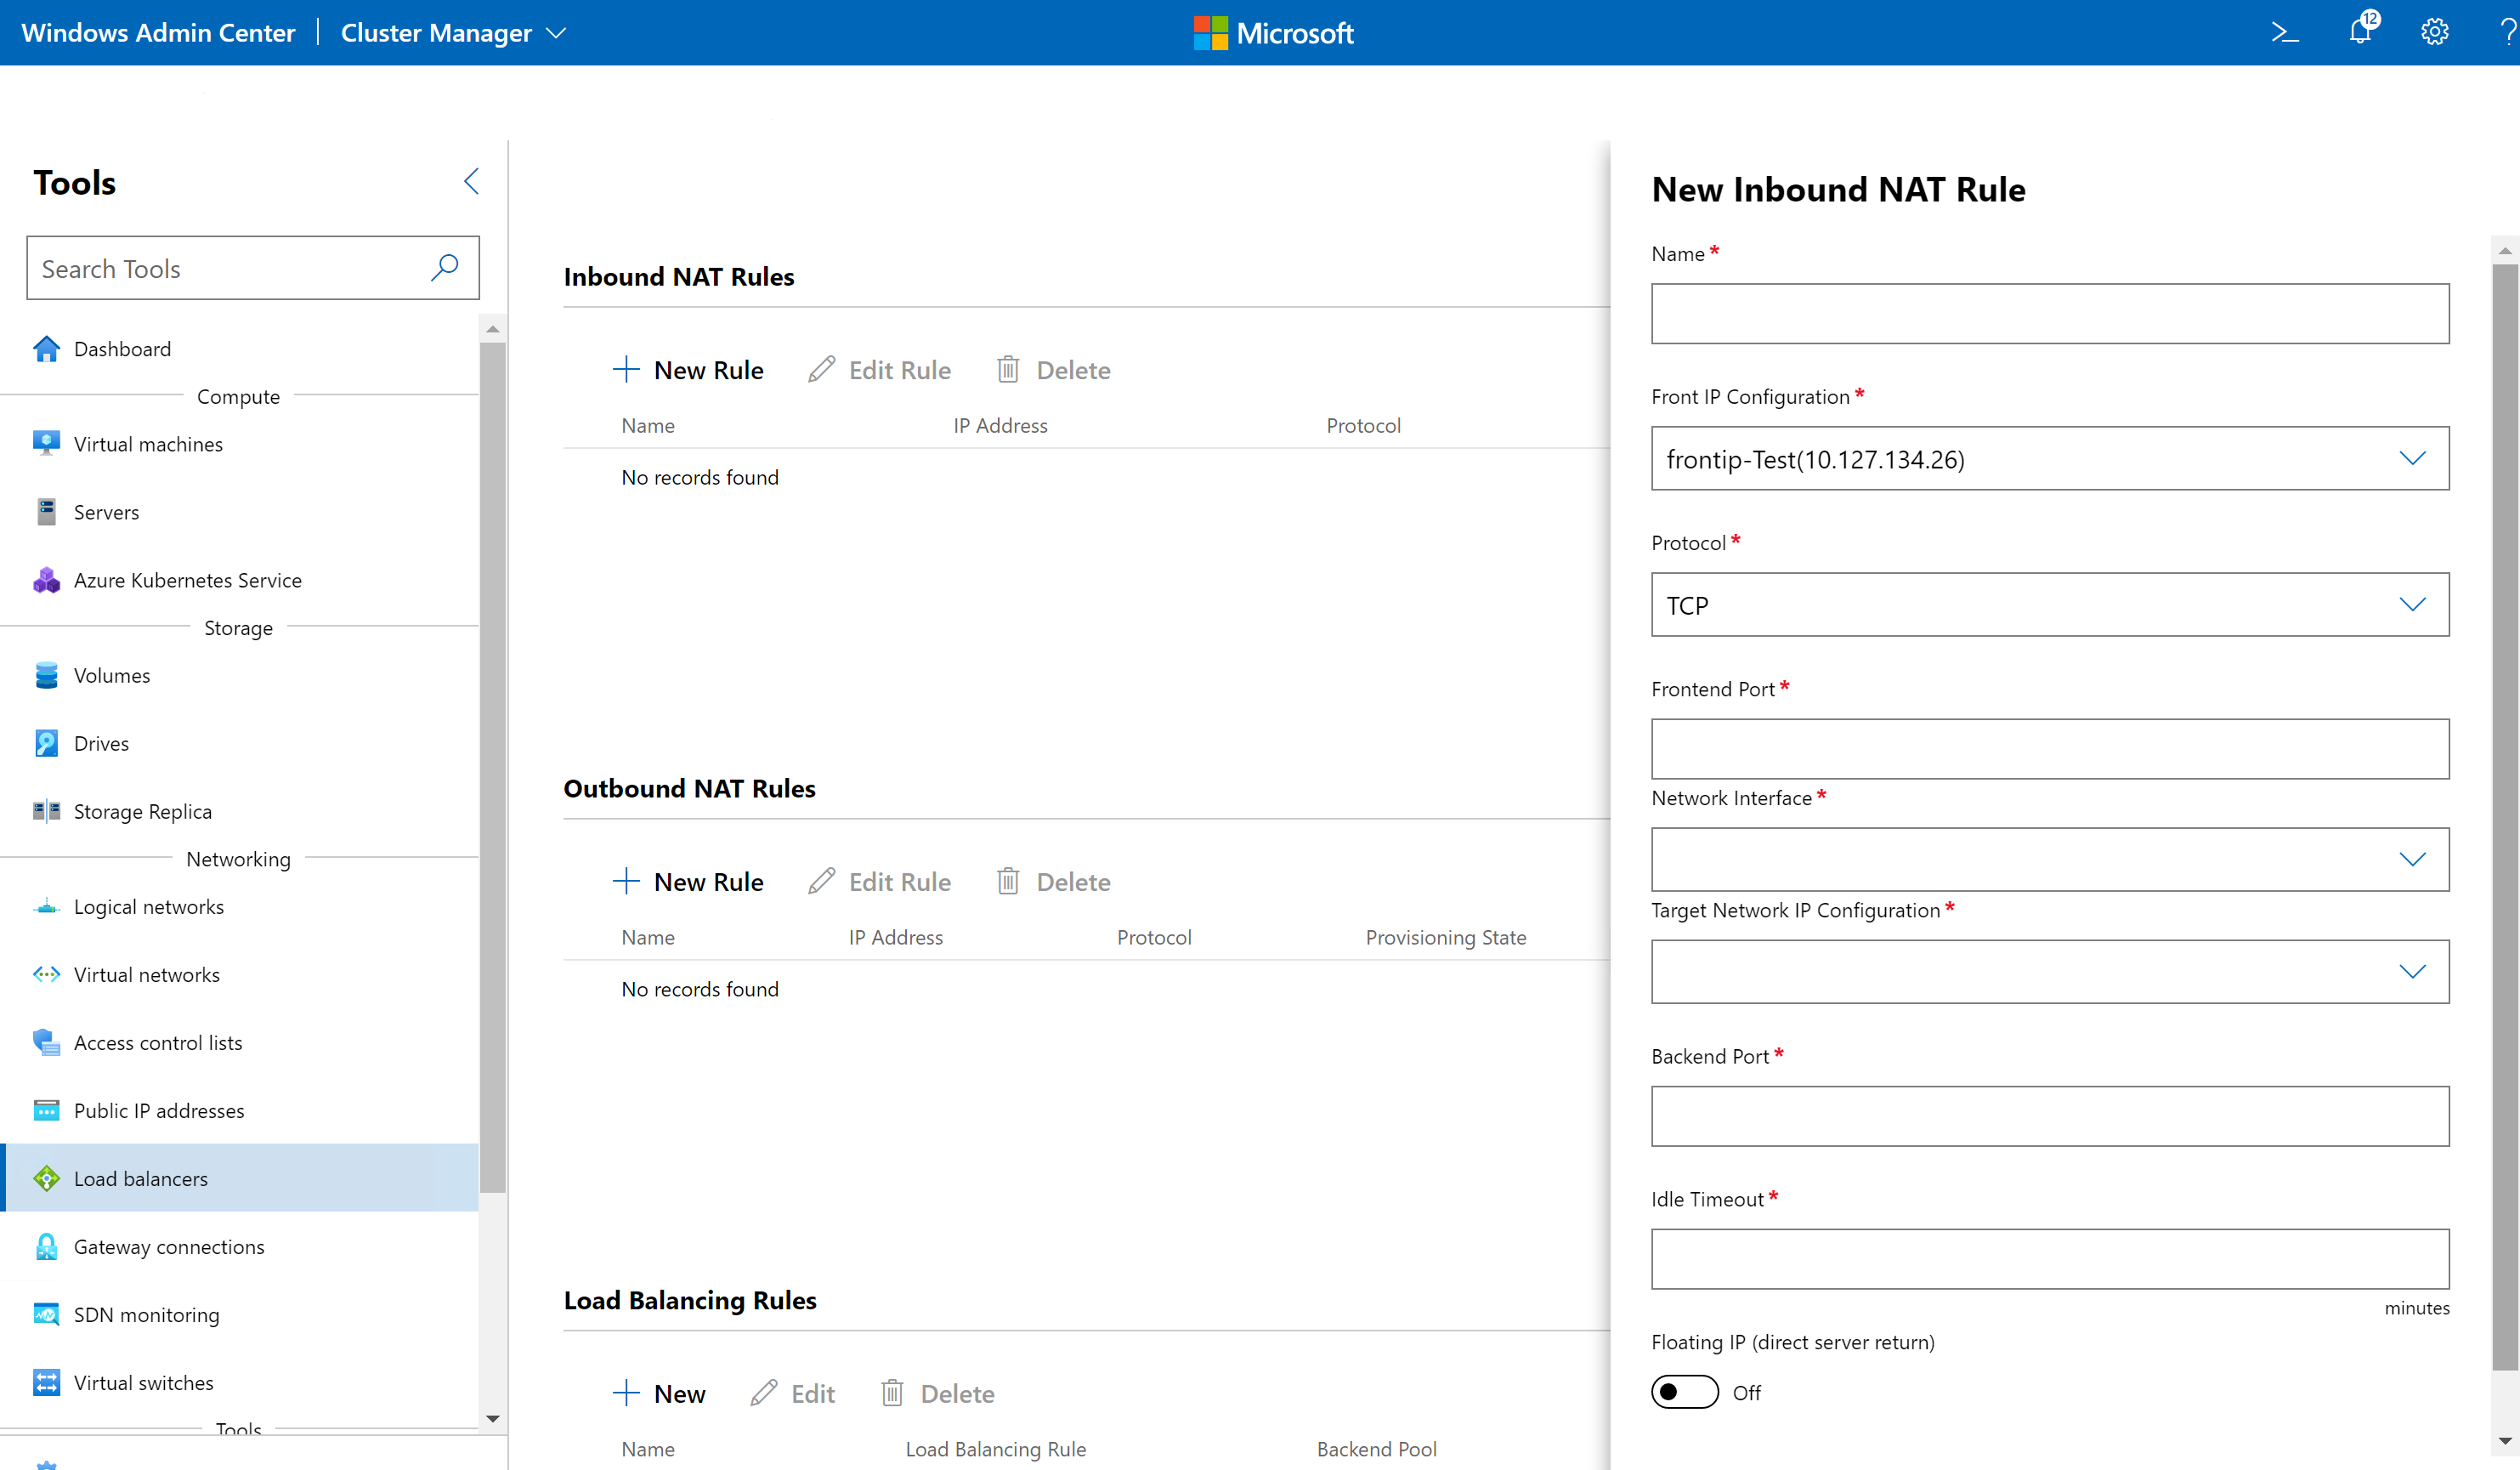
Task: Open the settings gear icon
Action: click(x=2434, y=32)
